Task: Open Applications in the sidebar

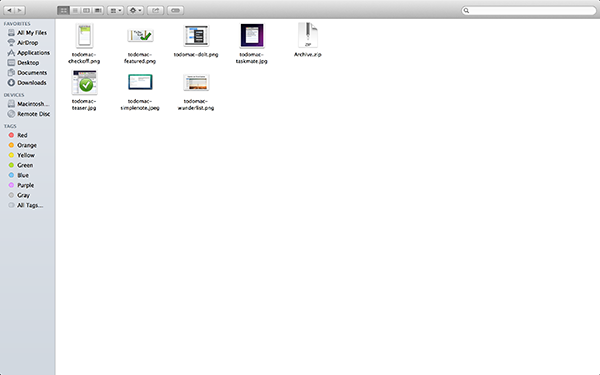Action: coord(29,52)
